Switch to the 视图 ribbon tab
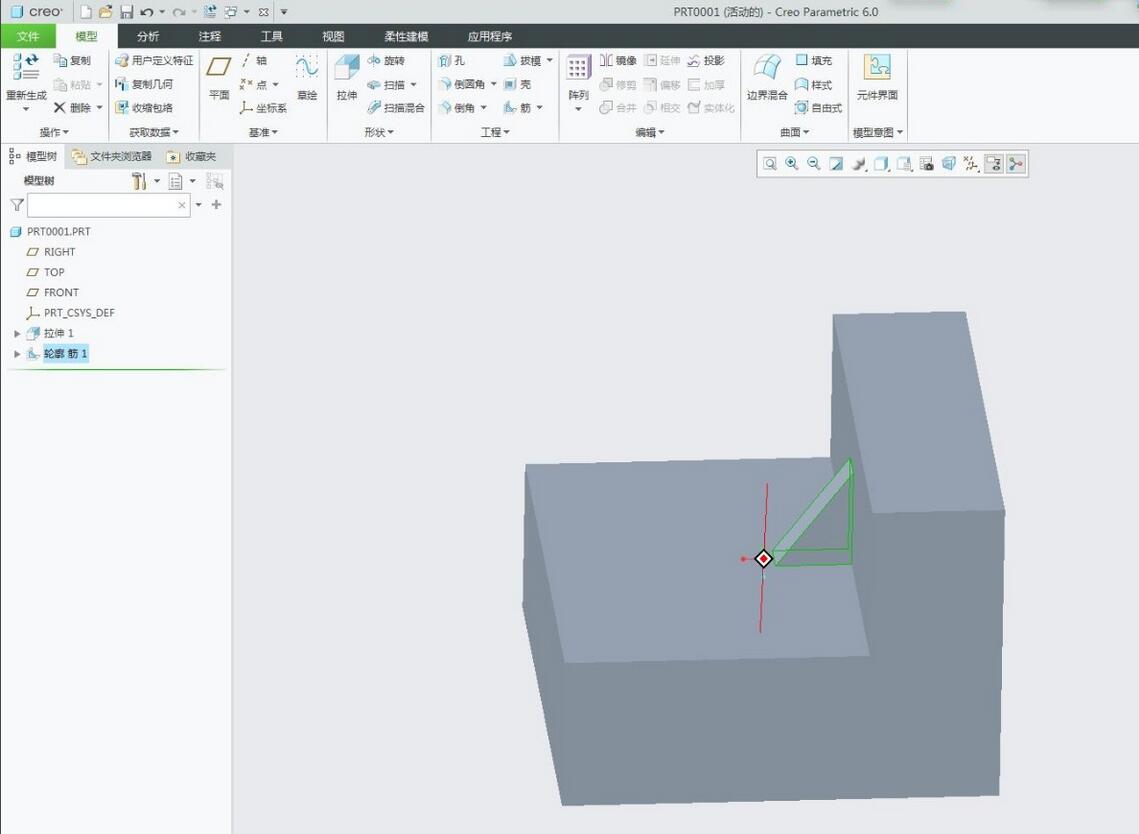This screenshot has width=1139, height=834. pos(333,36)
